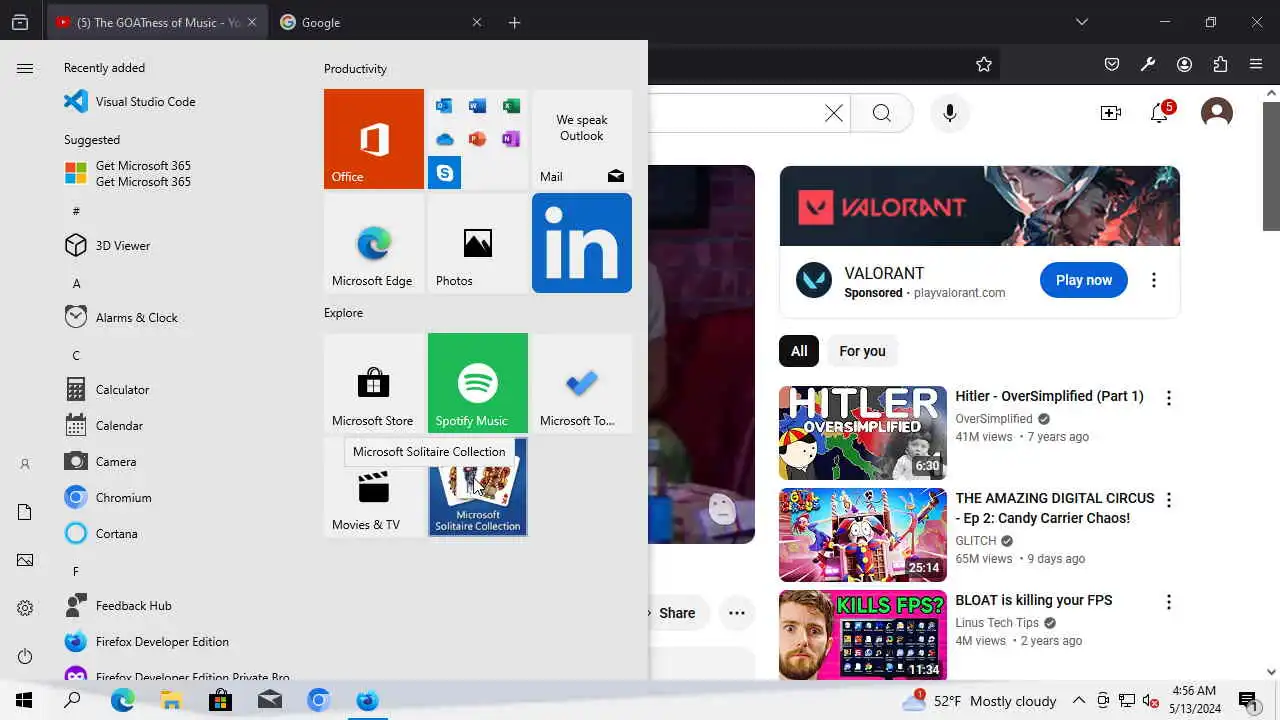Screen dimensions: 1280x720
Task: Open Mail from the taskbar
Action: pyautogui.click(x=269, y=700)
